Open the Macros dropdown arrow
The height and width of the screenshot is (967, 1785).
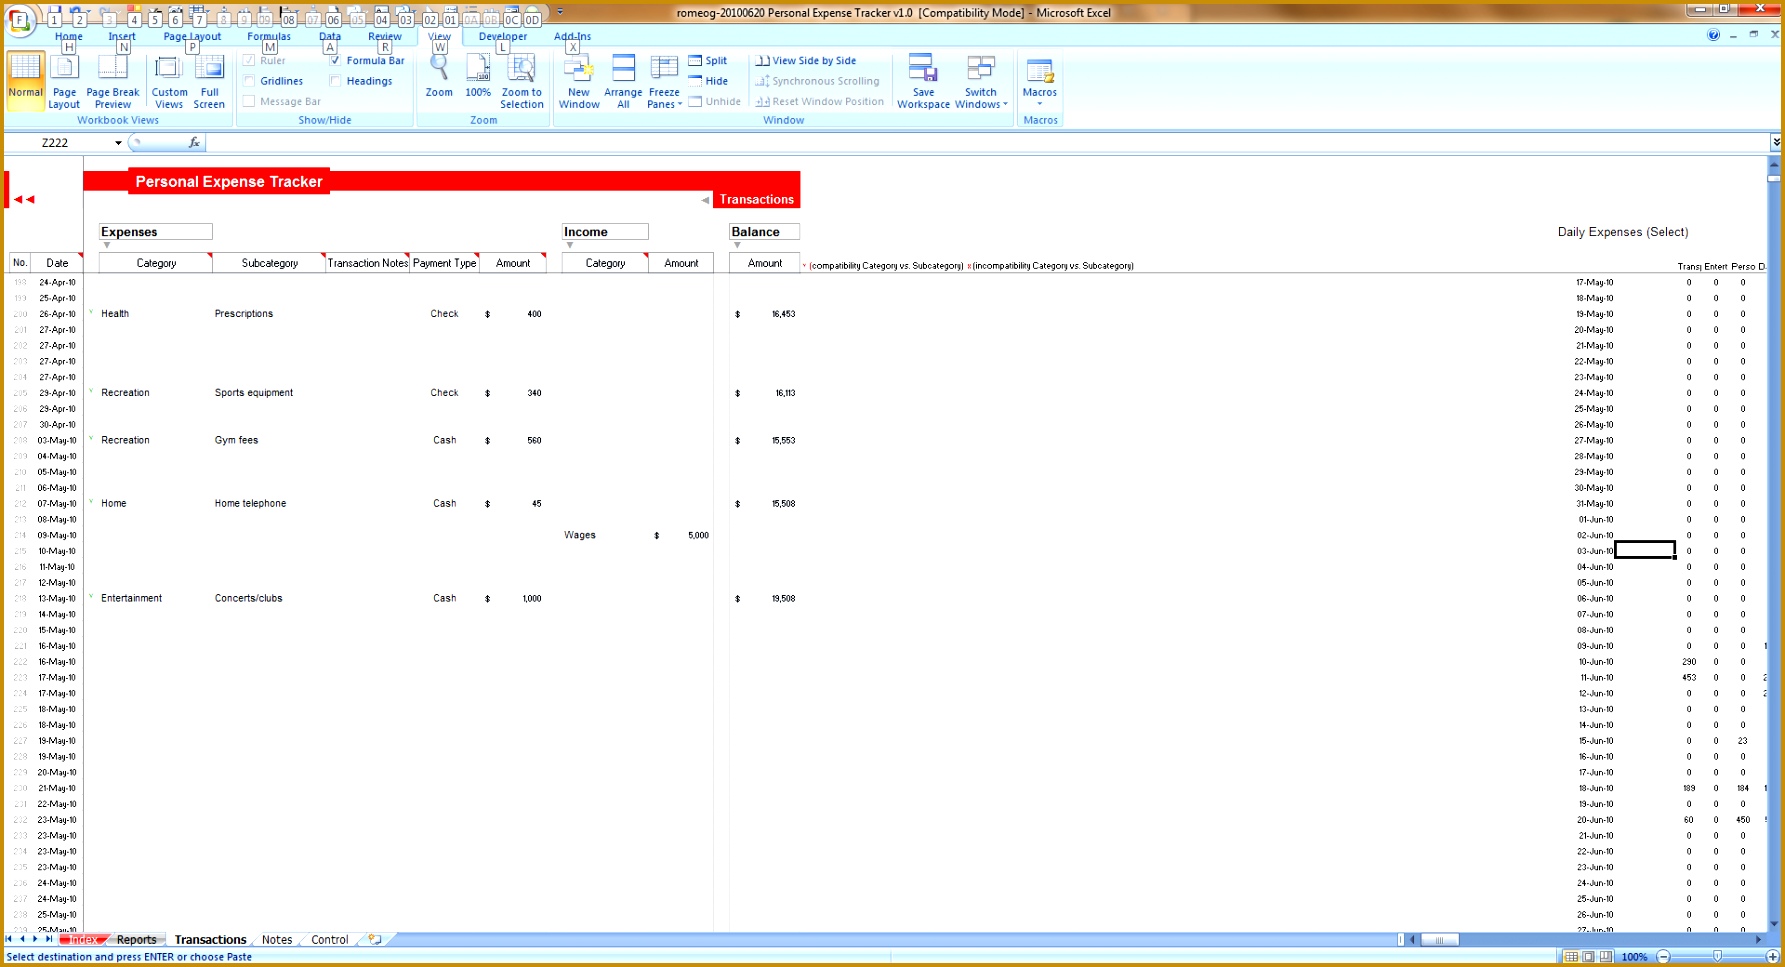click(1040, 102)
